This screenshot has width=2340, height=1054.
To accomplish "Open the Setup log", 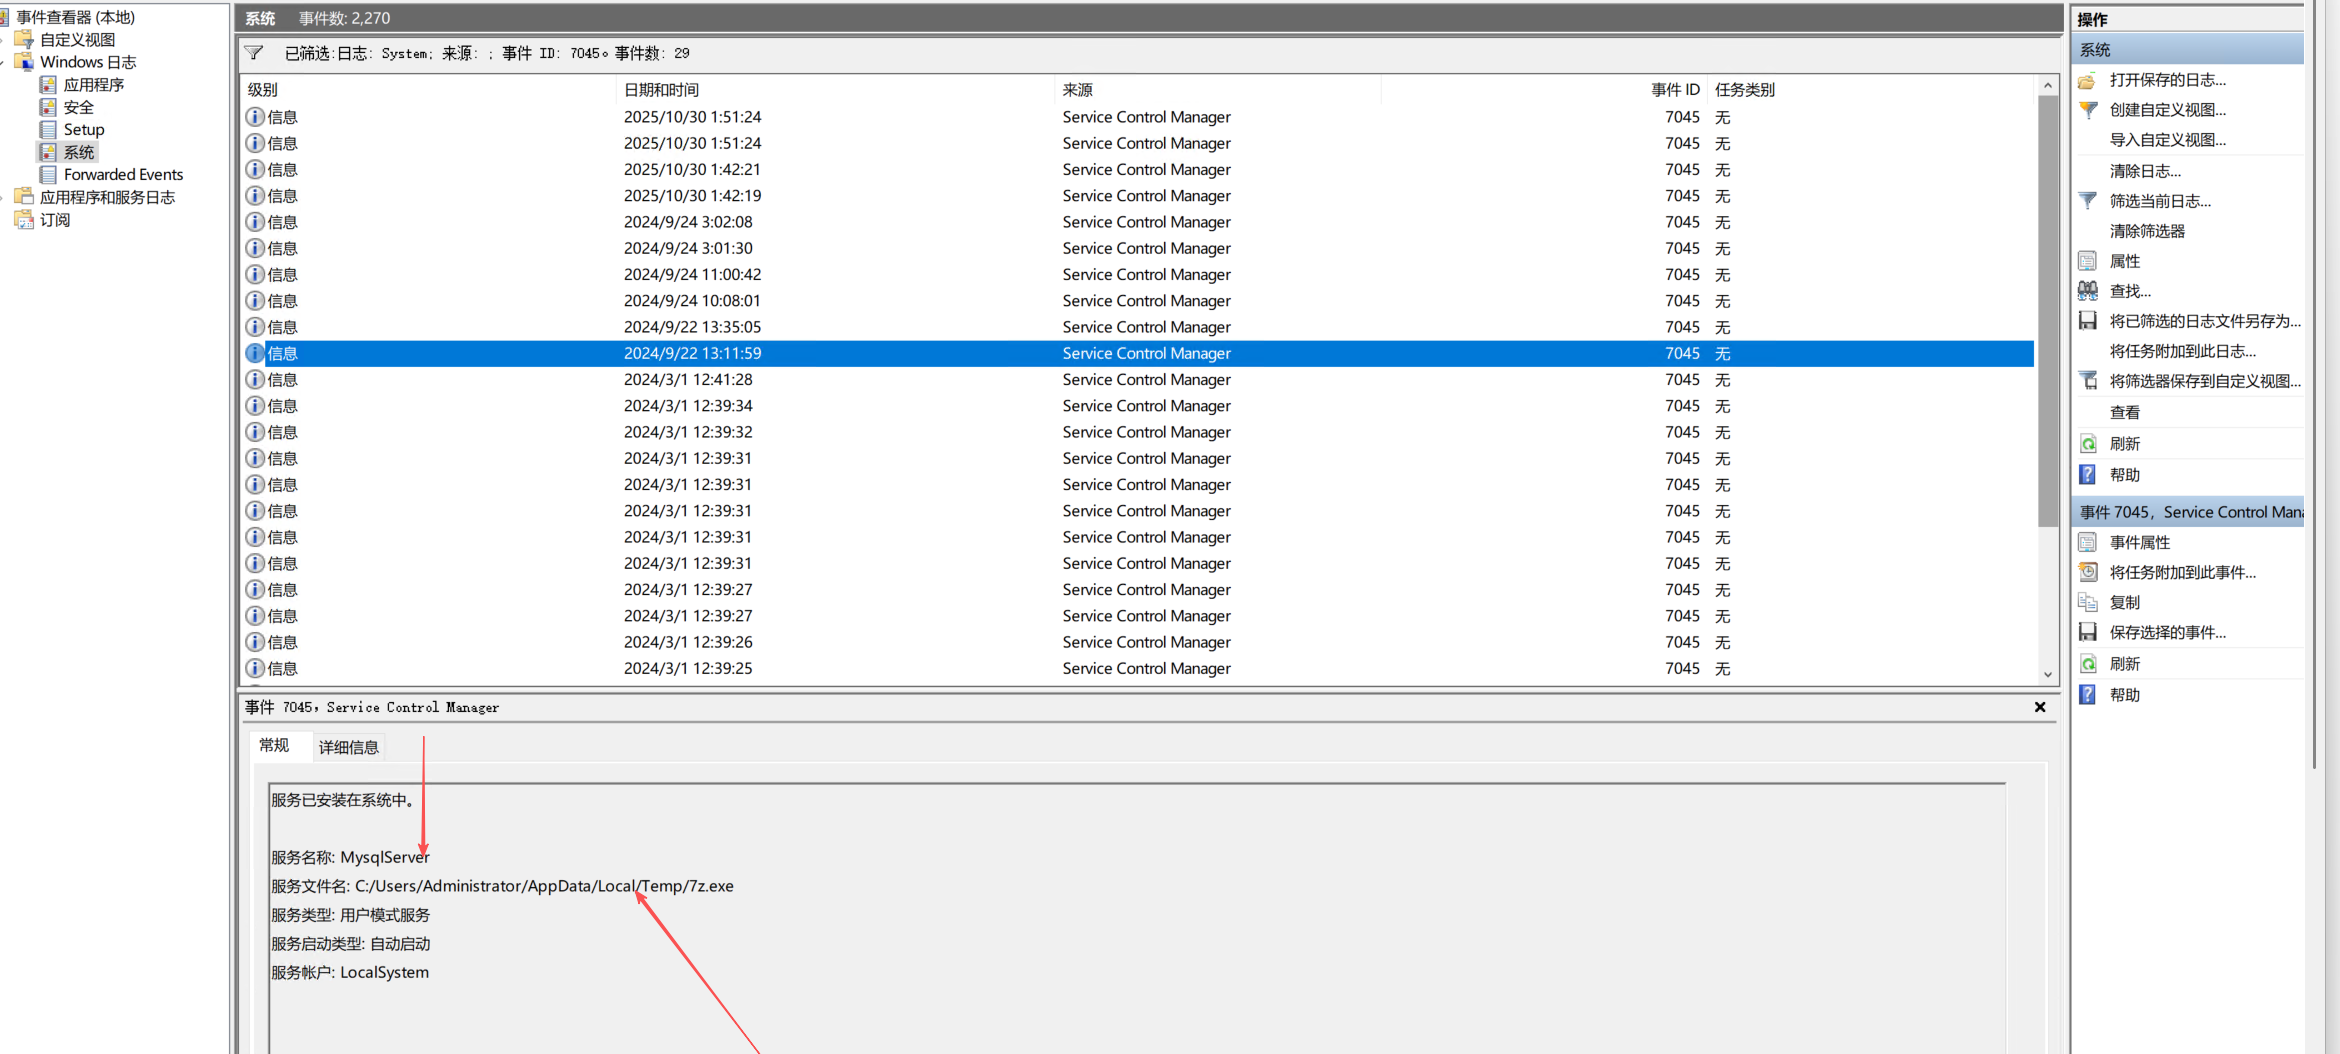I will pyautogui.click(x=84, y=130).
